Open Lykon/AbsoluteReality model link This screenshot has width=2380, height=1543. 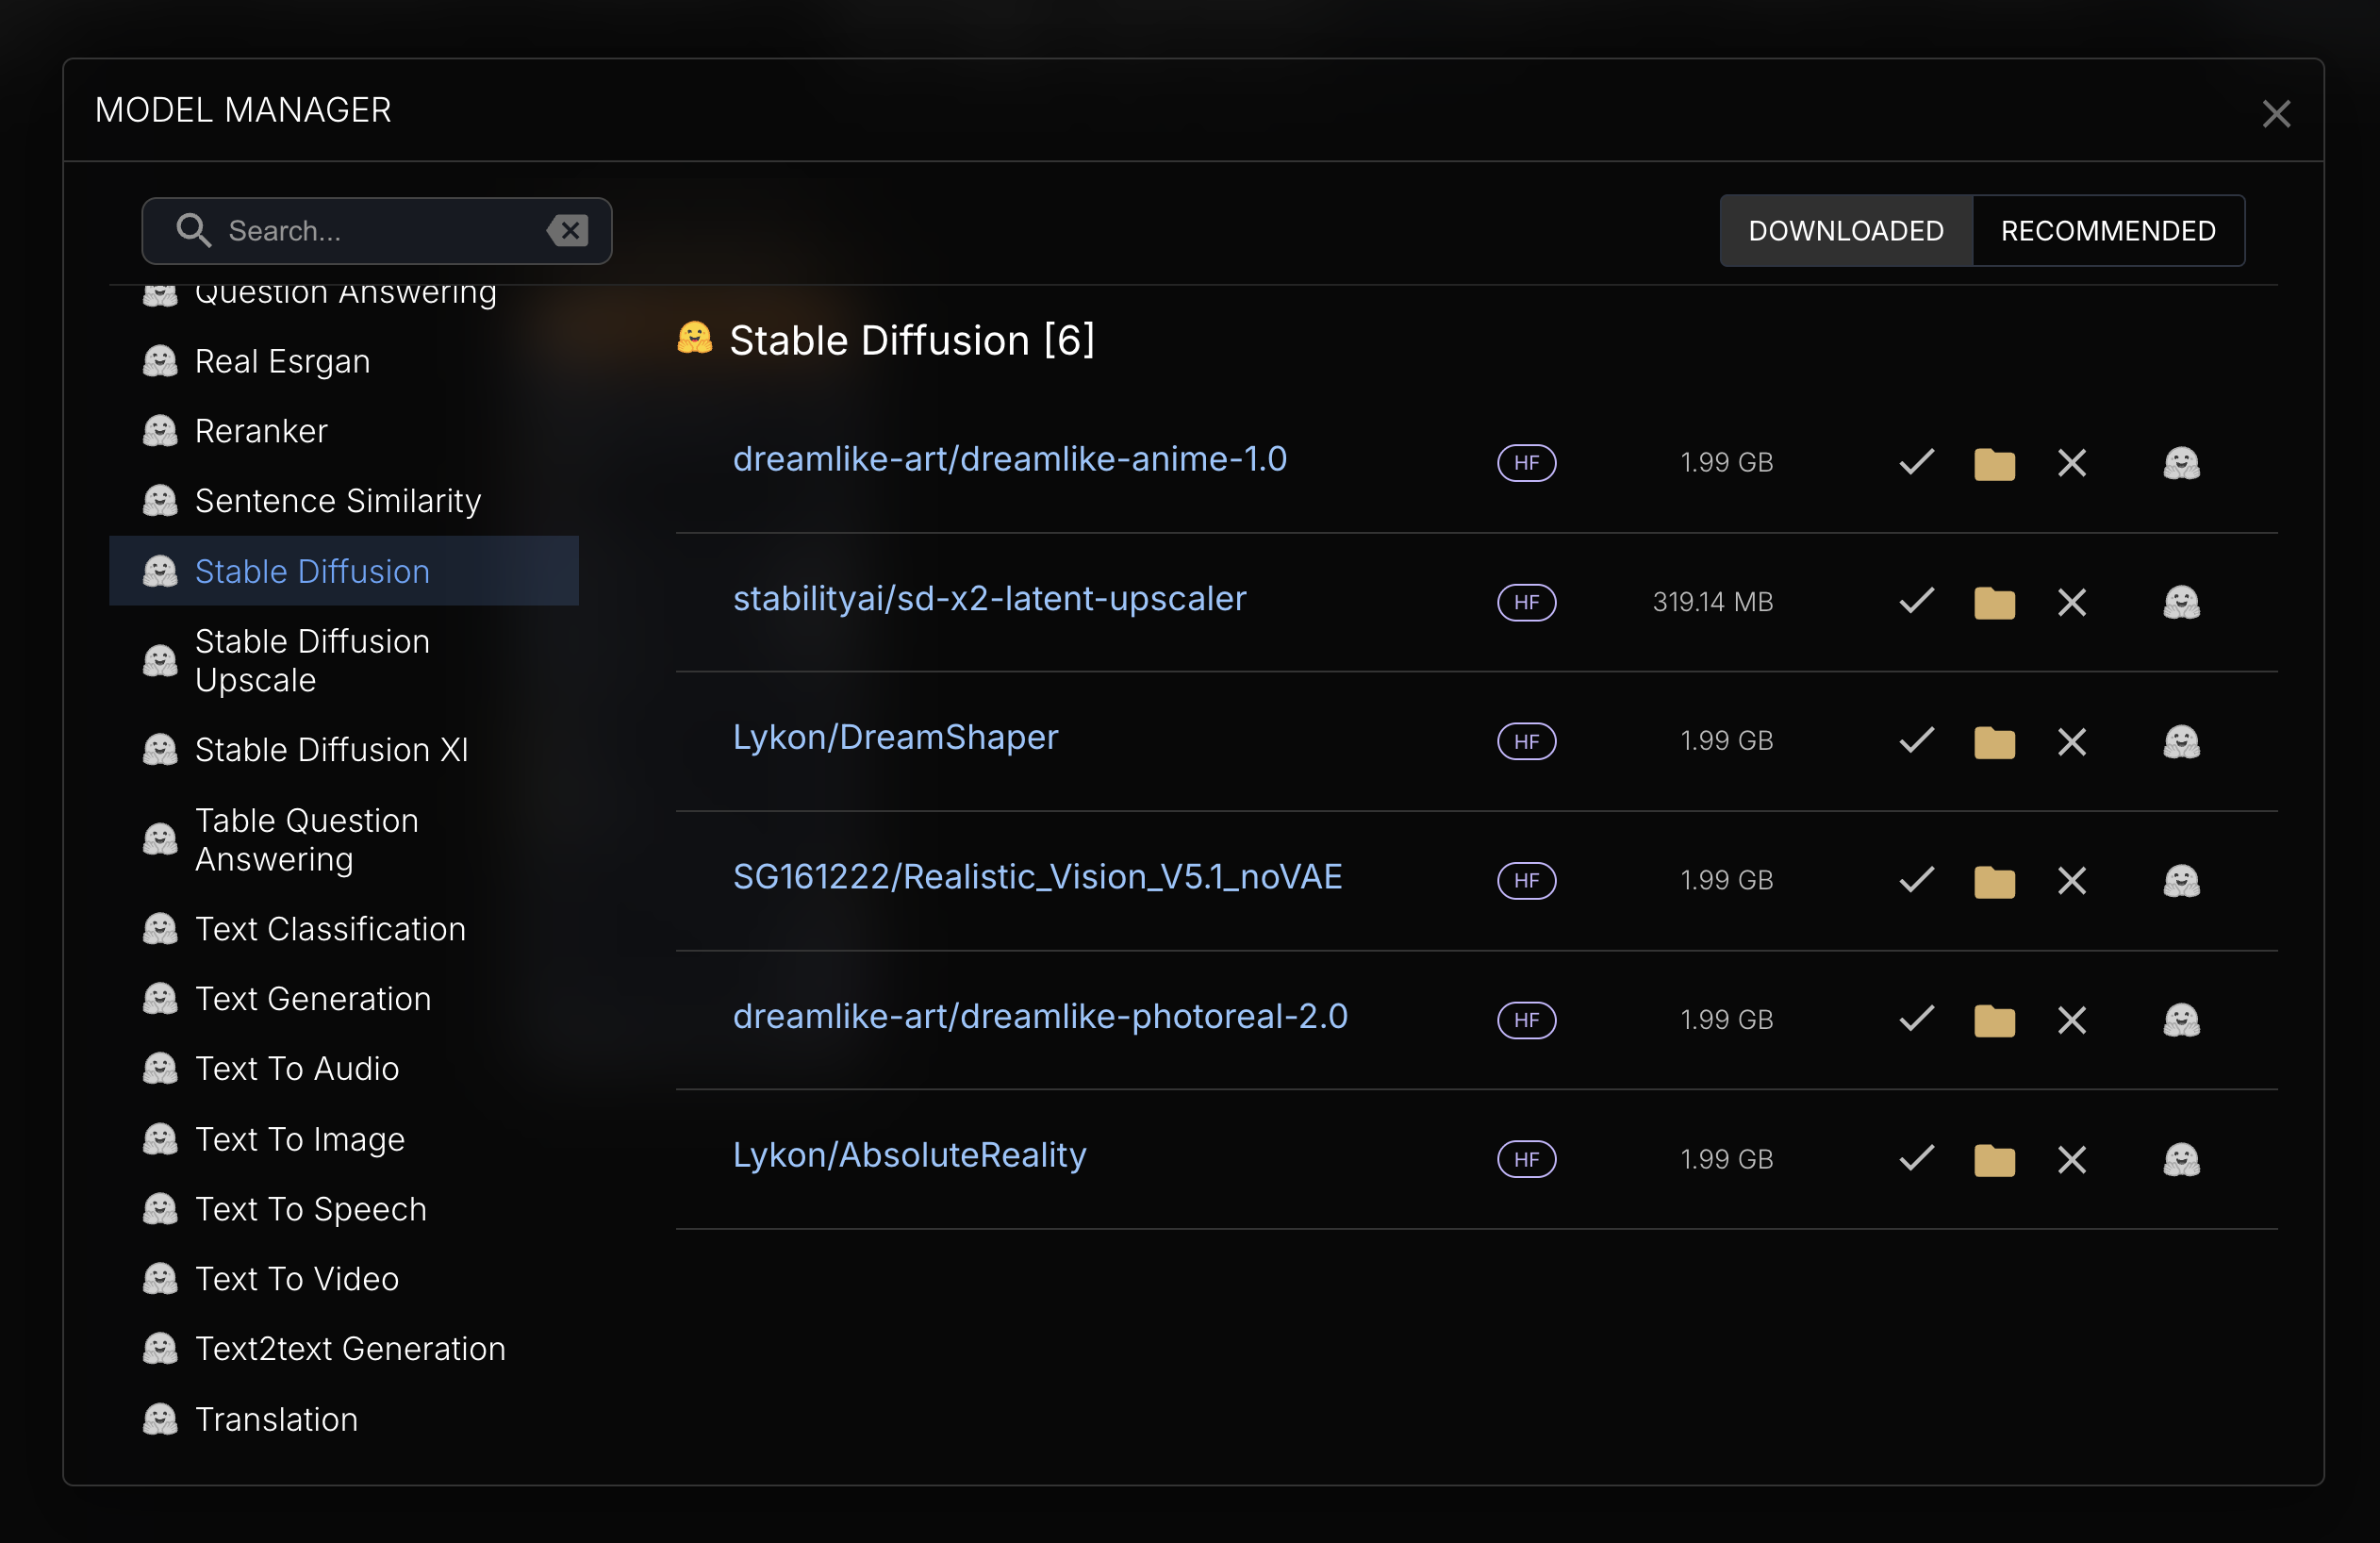tap(910, 1155)
